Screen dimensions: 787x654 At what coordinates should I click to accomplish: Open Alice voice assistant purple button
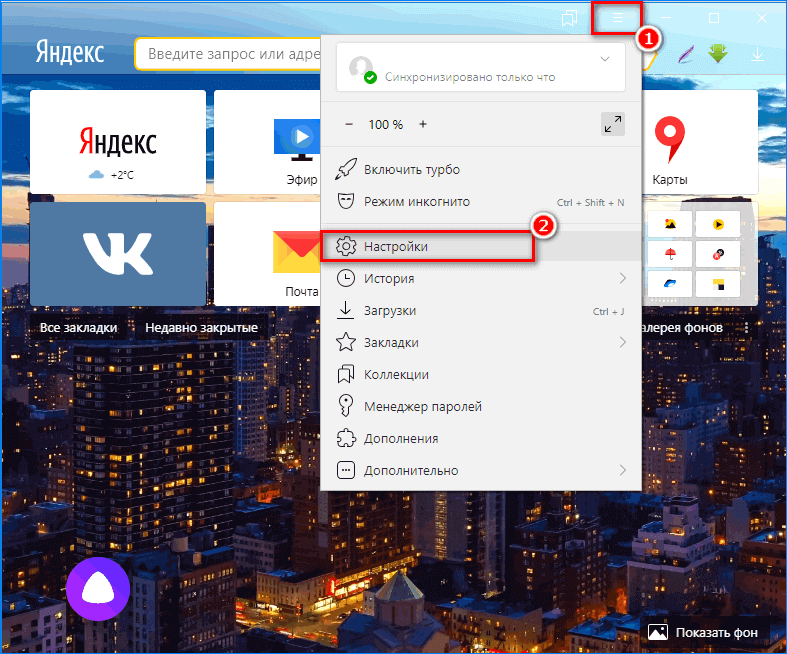[98, 589]
